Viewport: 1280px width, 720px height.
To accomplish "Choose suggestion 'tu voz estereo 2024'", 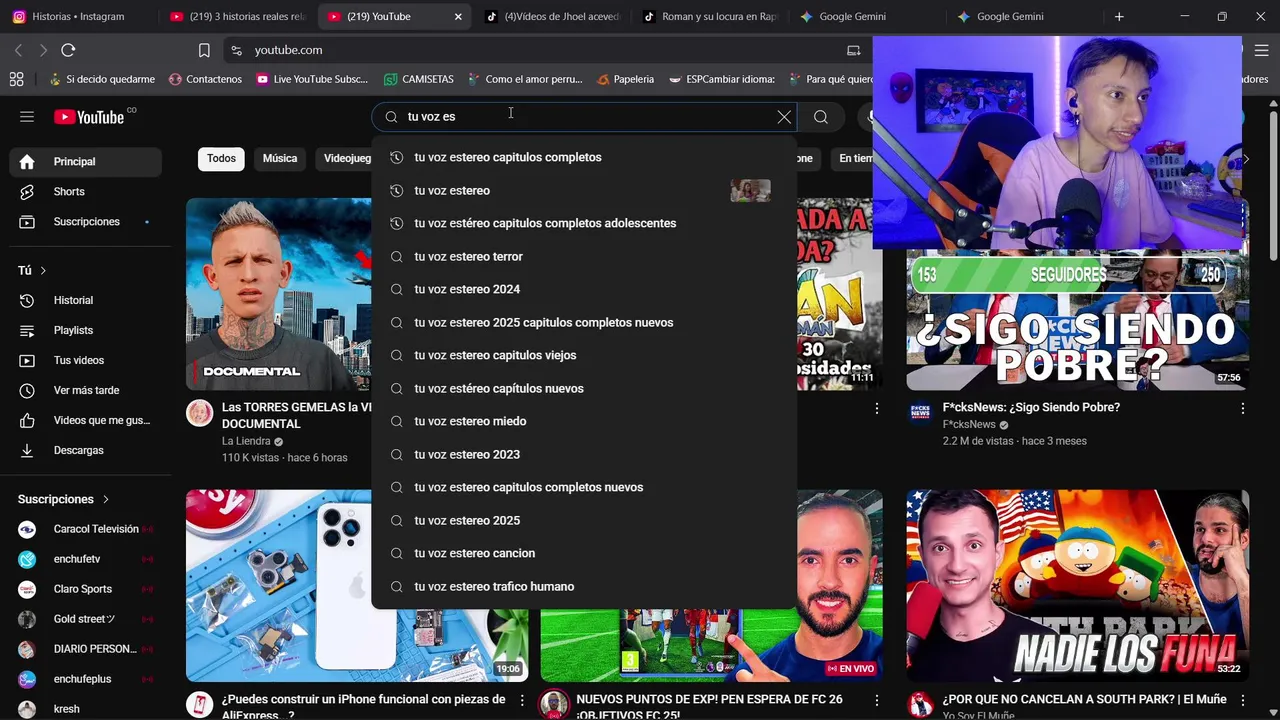I will click(584, 289).
